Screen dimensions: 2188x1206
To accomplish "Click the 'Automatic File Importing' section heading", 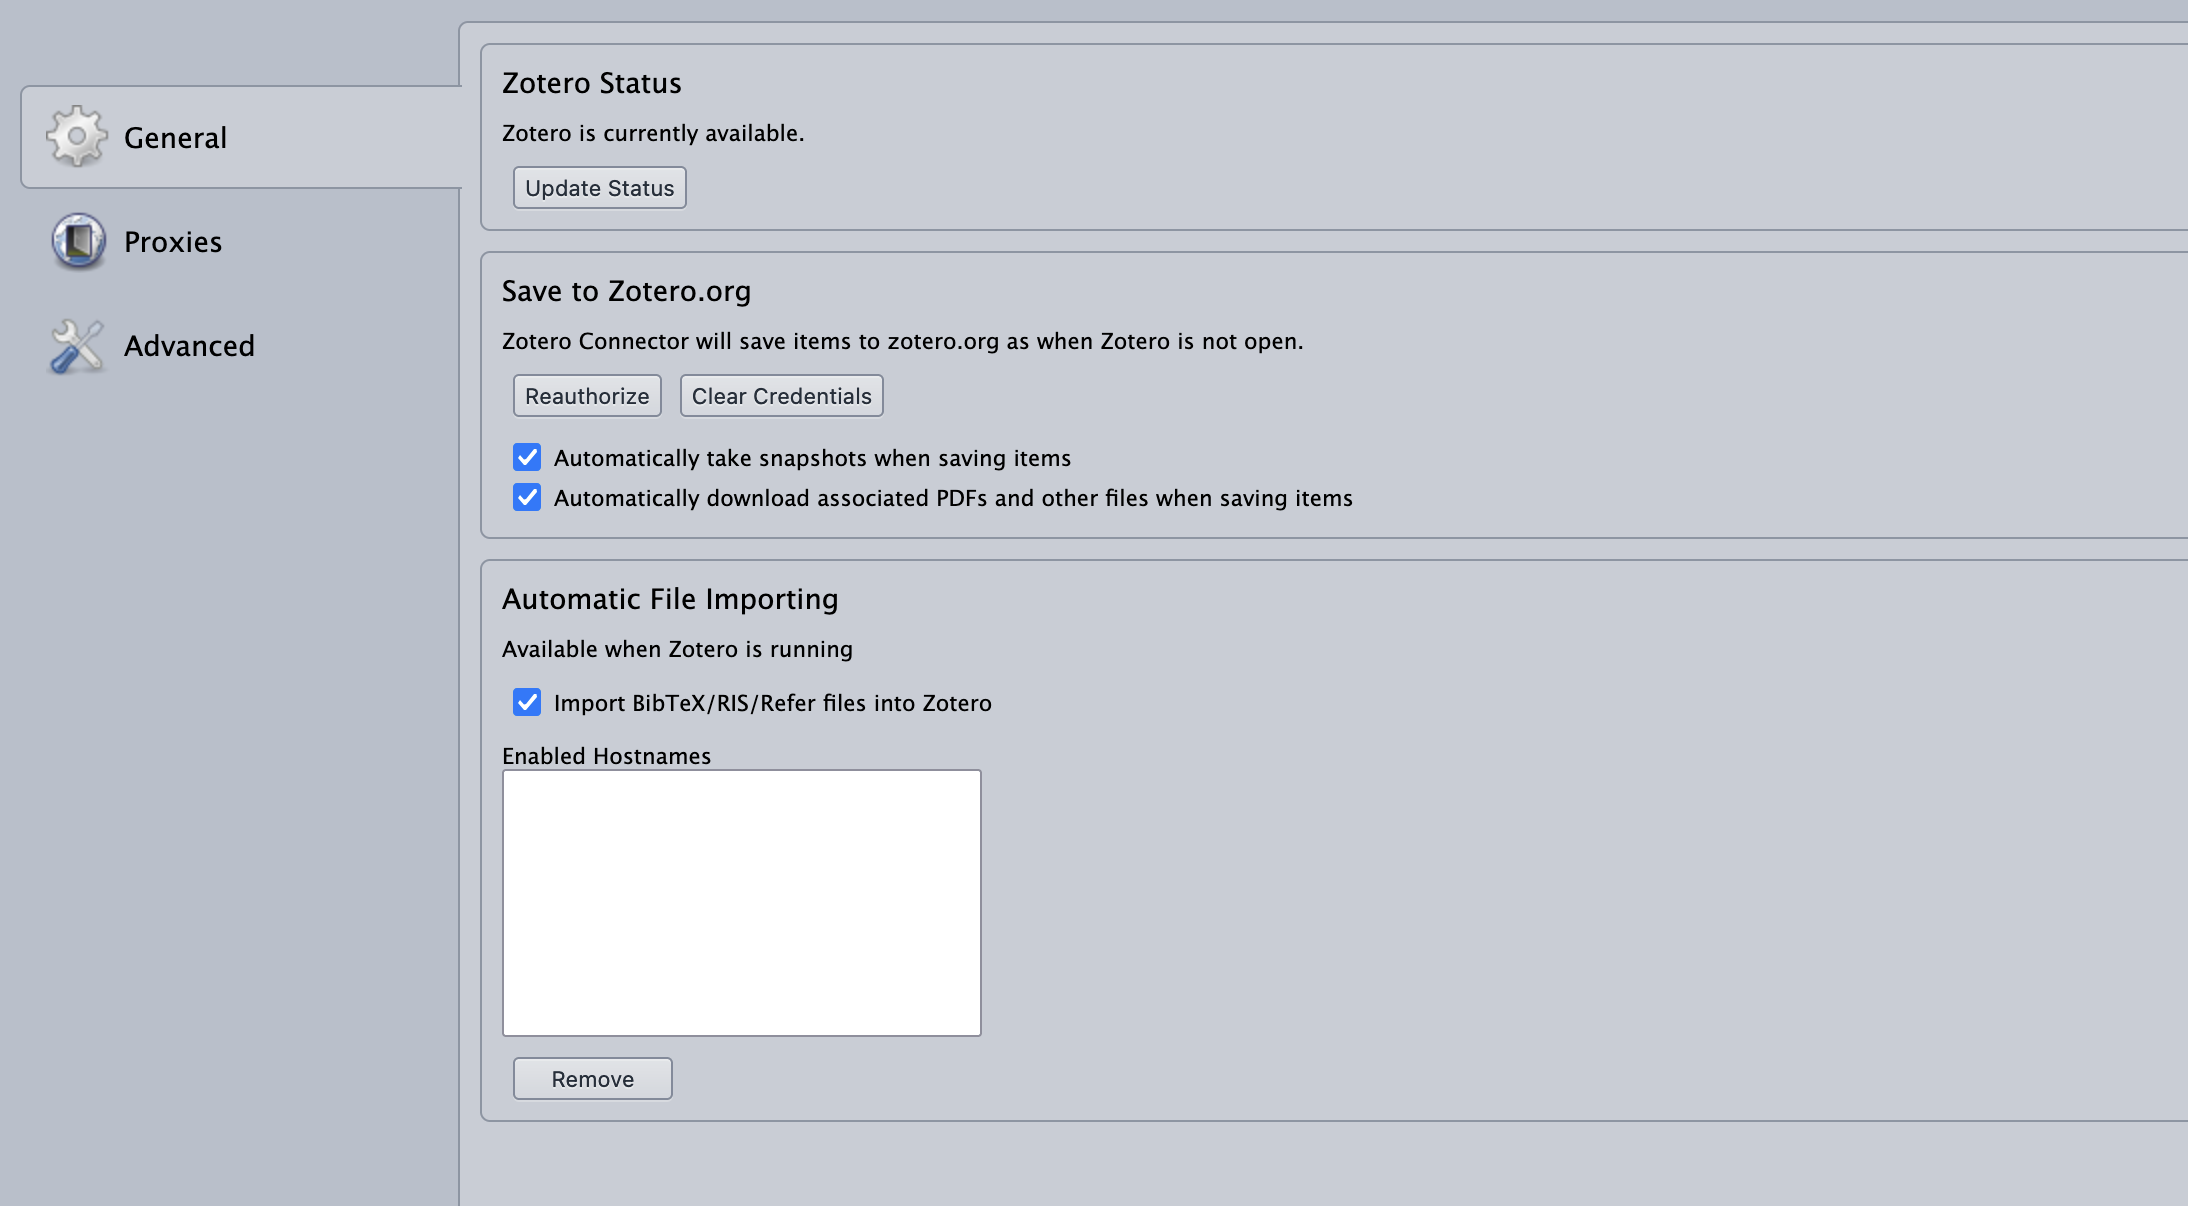I will tap(670, 599).
